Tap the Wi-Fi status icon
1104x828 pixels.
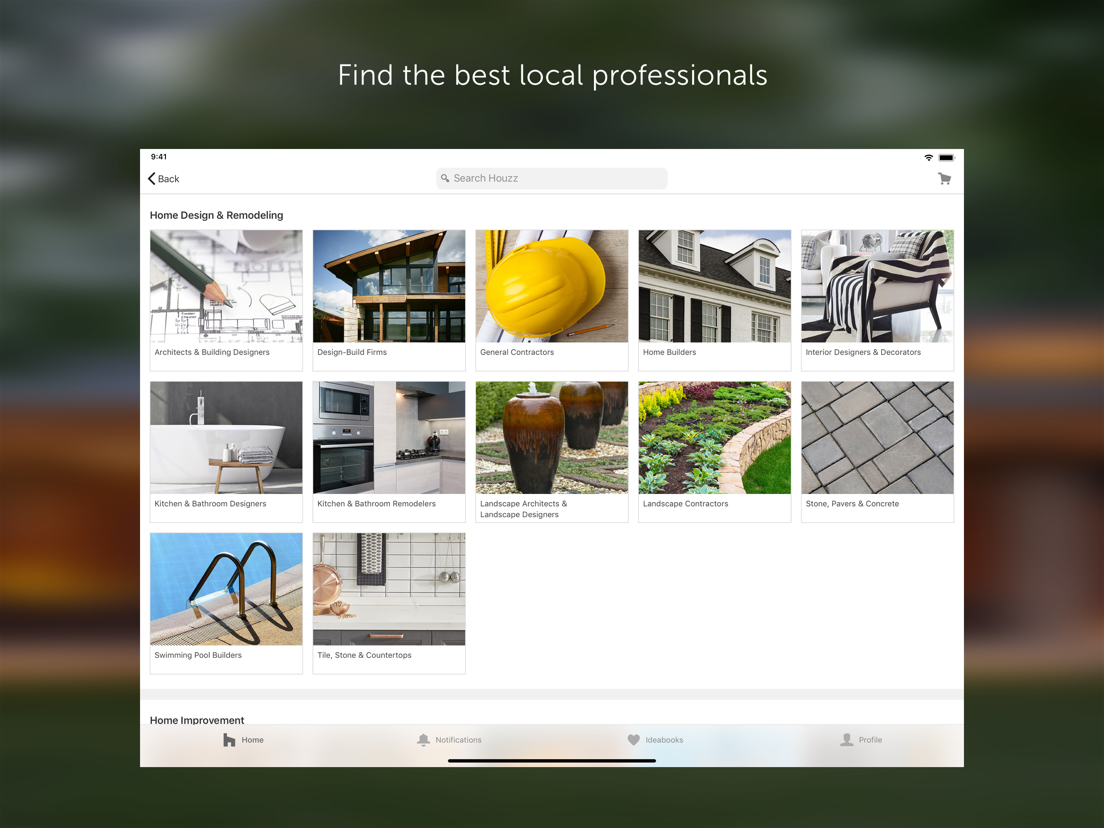click(x=928, y=157)
